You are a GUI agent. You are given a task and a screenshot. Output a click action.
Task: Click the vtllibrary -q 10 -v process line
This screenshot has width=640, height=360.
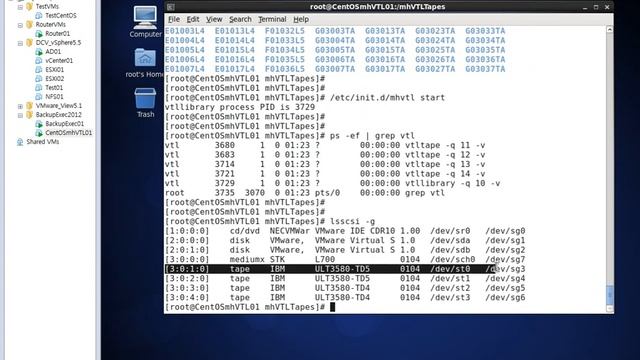[333, 183]
